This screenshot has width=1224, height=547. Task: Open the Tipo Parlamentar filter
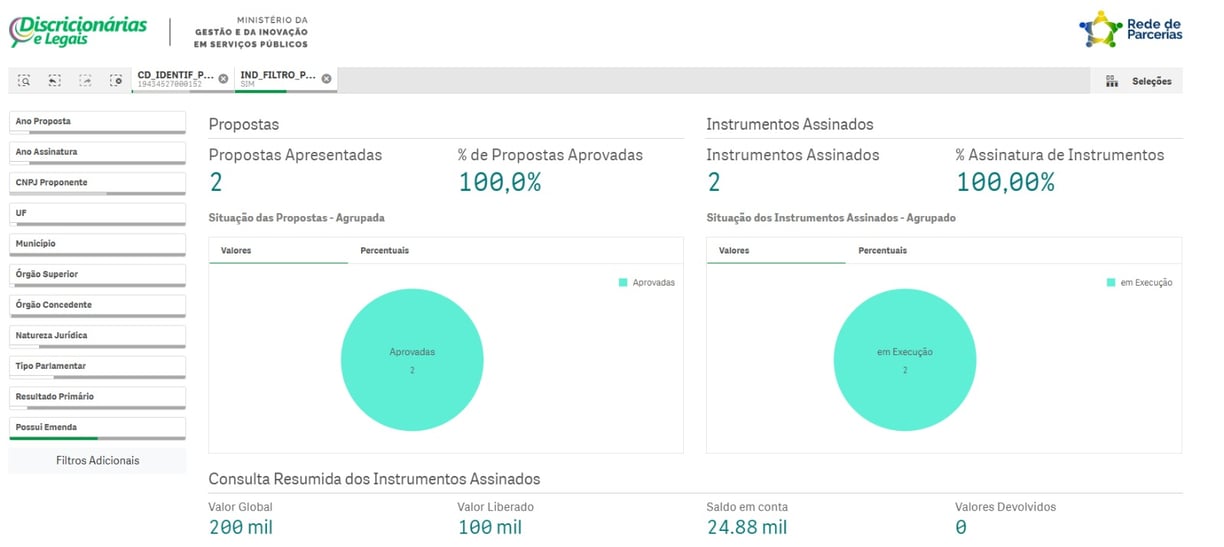(x=97, y=367)
